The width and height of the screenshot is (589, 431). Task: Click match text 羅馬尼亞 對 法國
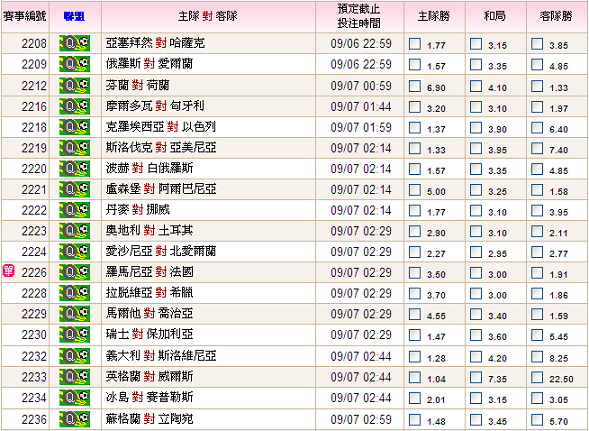click(150, 272)
